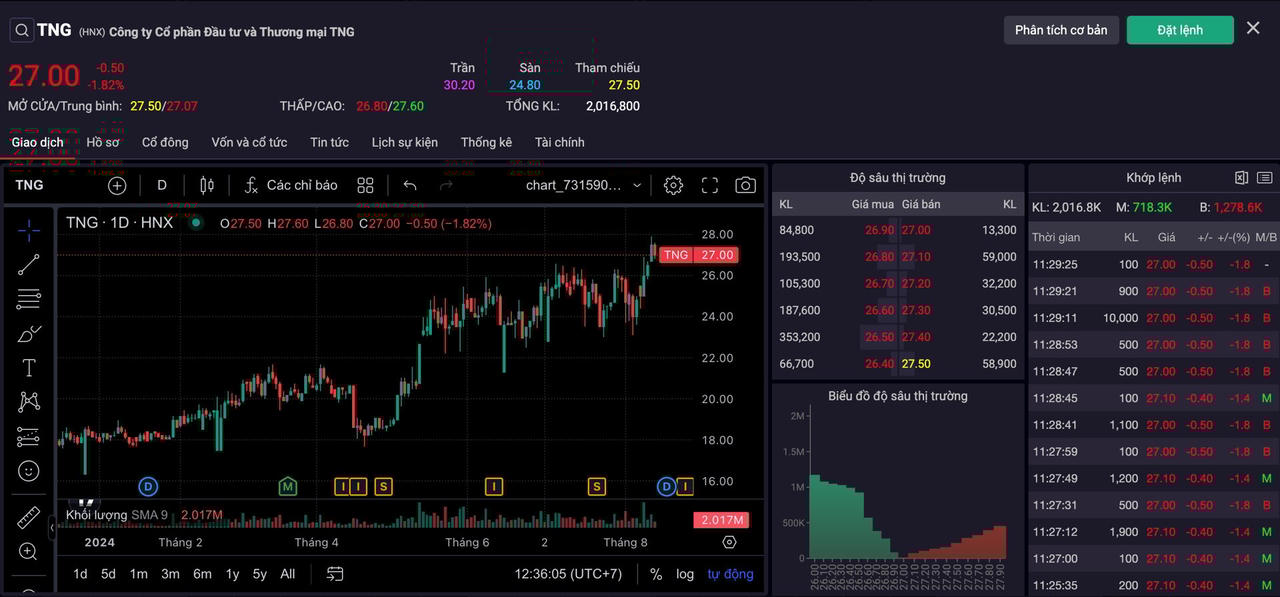
Task: Click yellow ask price 27.50 in order book
Action: point(916,364)
